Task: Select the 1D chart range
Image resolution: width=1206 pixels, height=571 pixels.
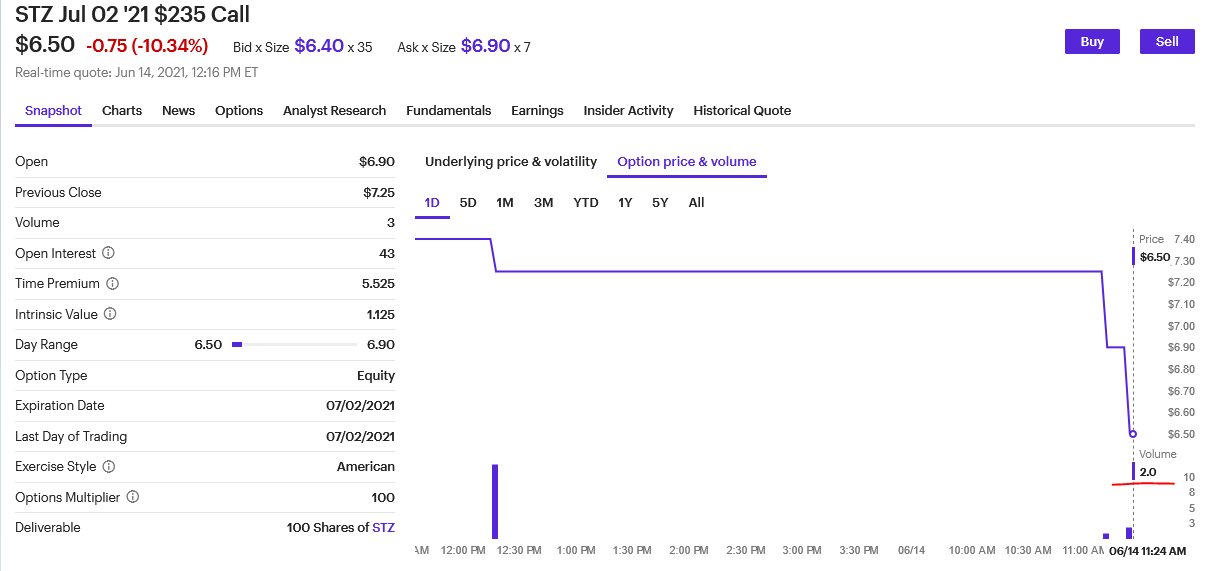Action: pyautogui.click(x=432, y=203)
